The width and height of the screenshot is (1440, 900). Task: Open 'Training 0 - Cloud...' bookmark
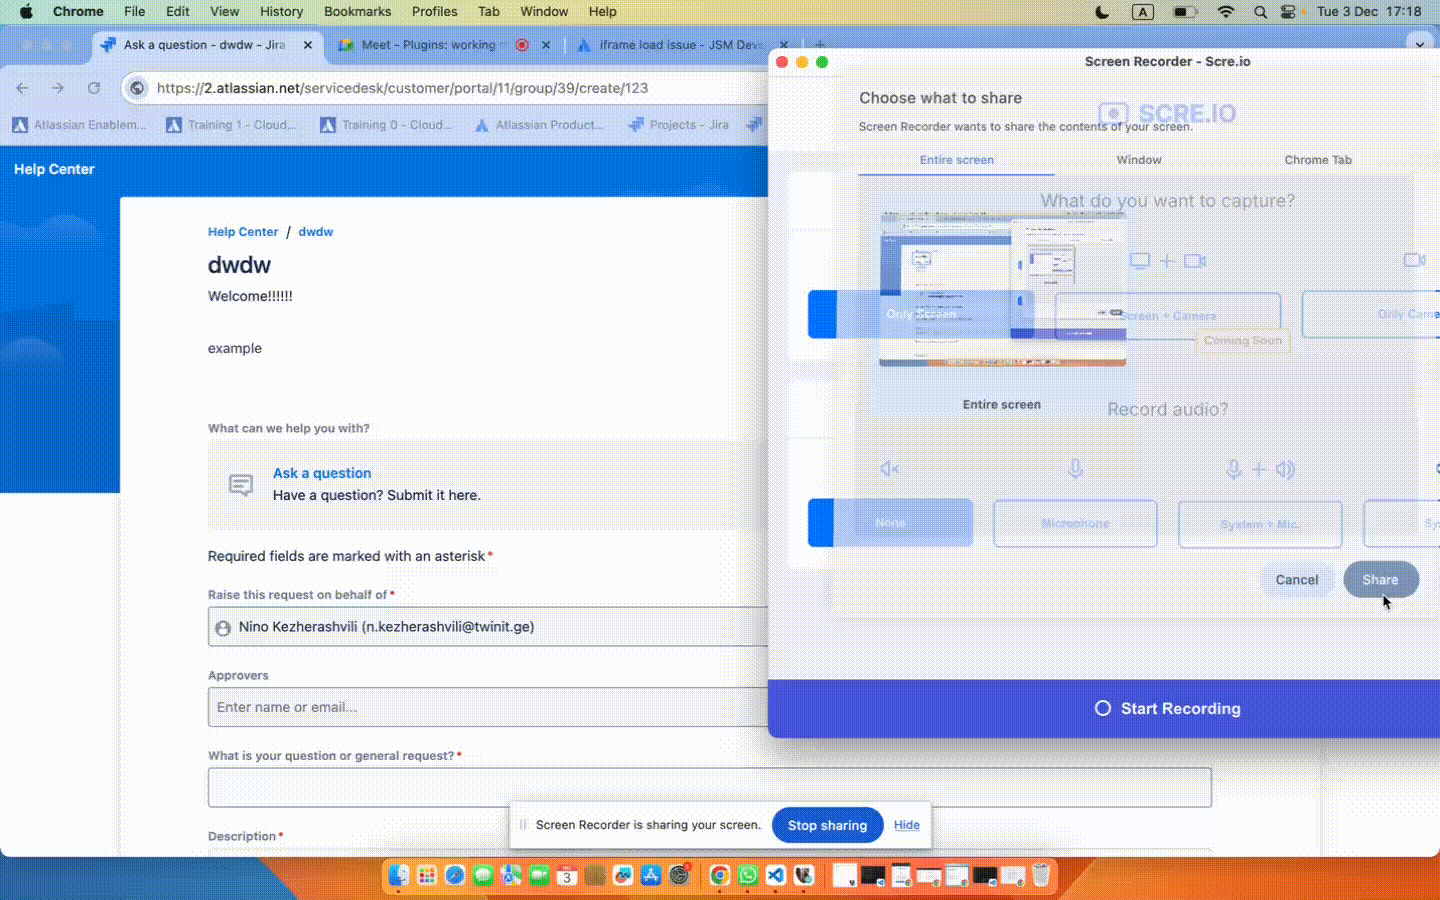click(386, 125)
